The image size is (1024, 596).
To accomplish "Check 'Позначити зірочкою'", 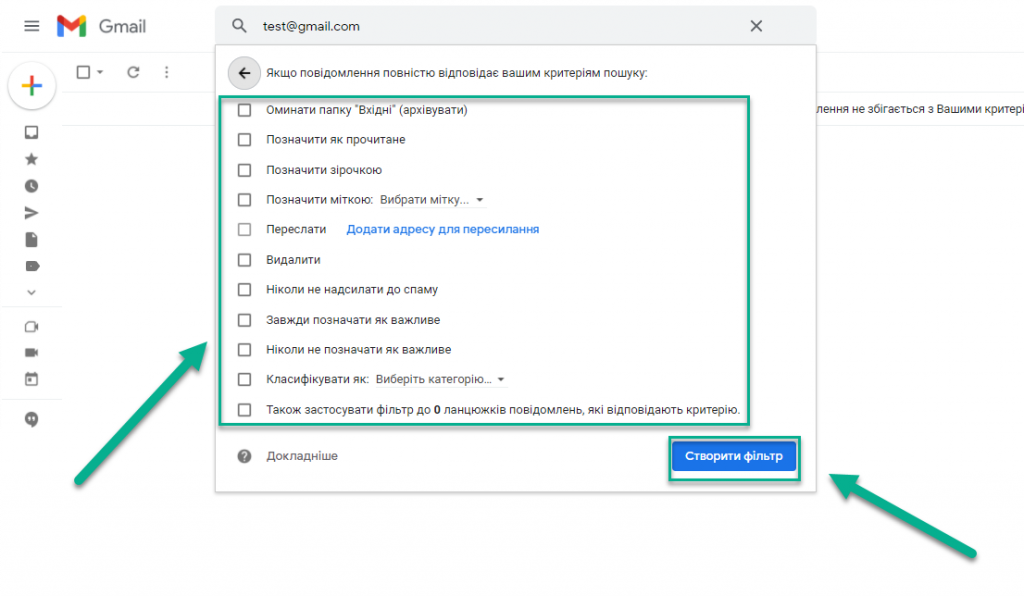I will (244, 170).
